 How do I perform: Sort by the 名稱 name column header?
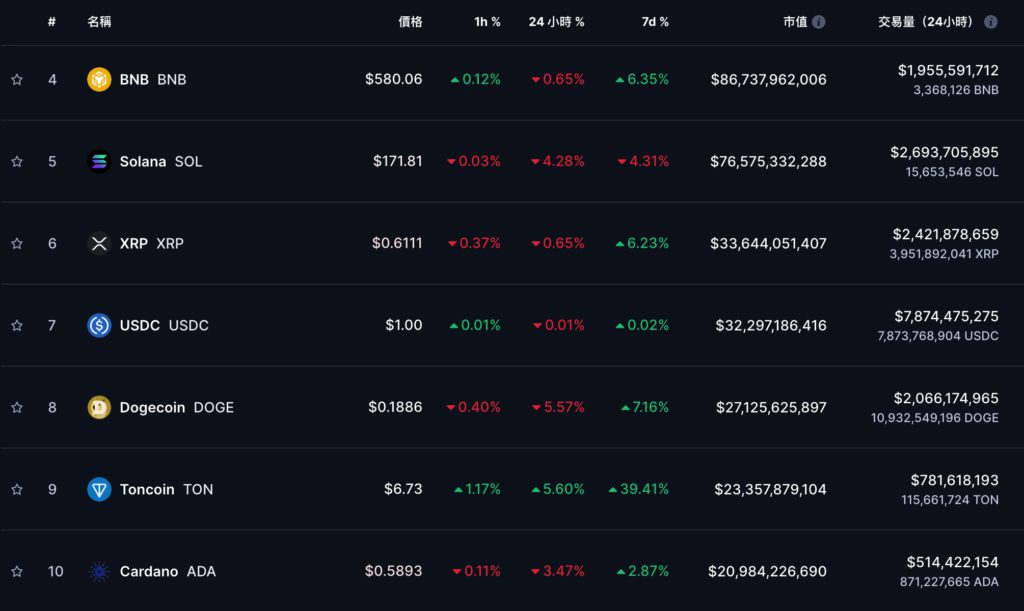99,22
